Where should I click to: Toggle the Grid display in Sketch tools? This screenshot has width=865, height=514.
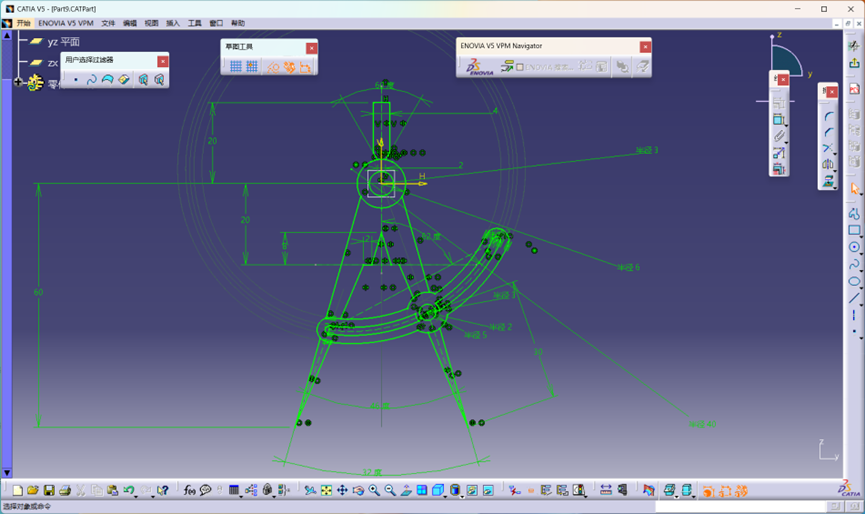pyautogui.click(x=236, y=67)
